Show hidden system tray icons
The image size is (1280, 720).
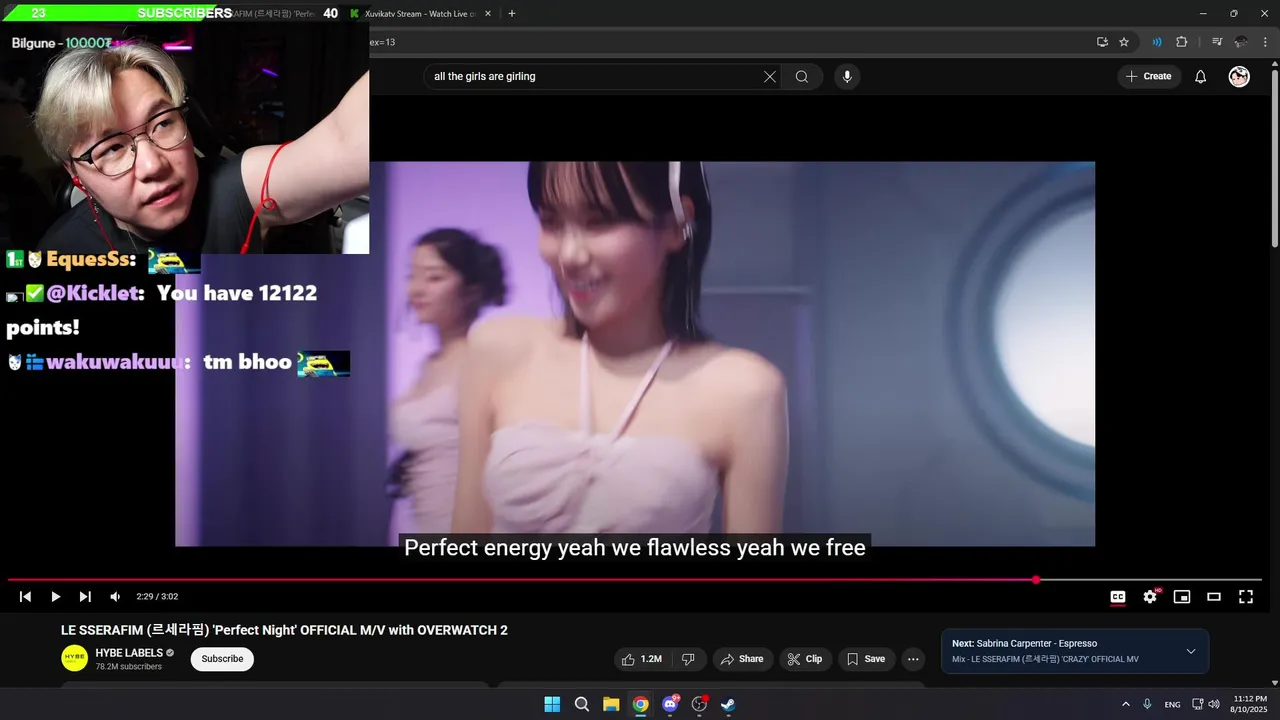tap(1126, 704)
